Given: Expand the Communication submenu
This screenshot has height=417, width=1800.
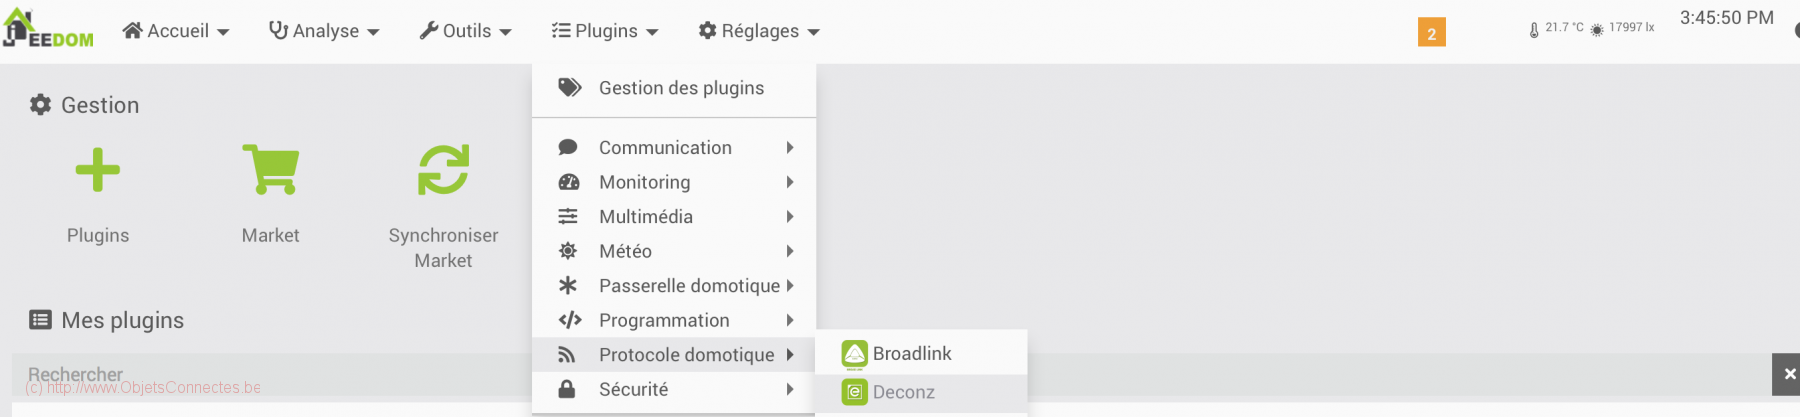Looking at the screenshot, I should [x=674, y=147].
